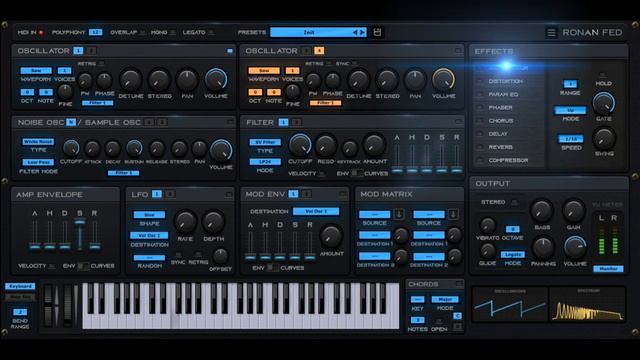Click the LFO Rate knob
640x360 pixels.
point(185,222)
